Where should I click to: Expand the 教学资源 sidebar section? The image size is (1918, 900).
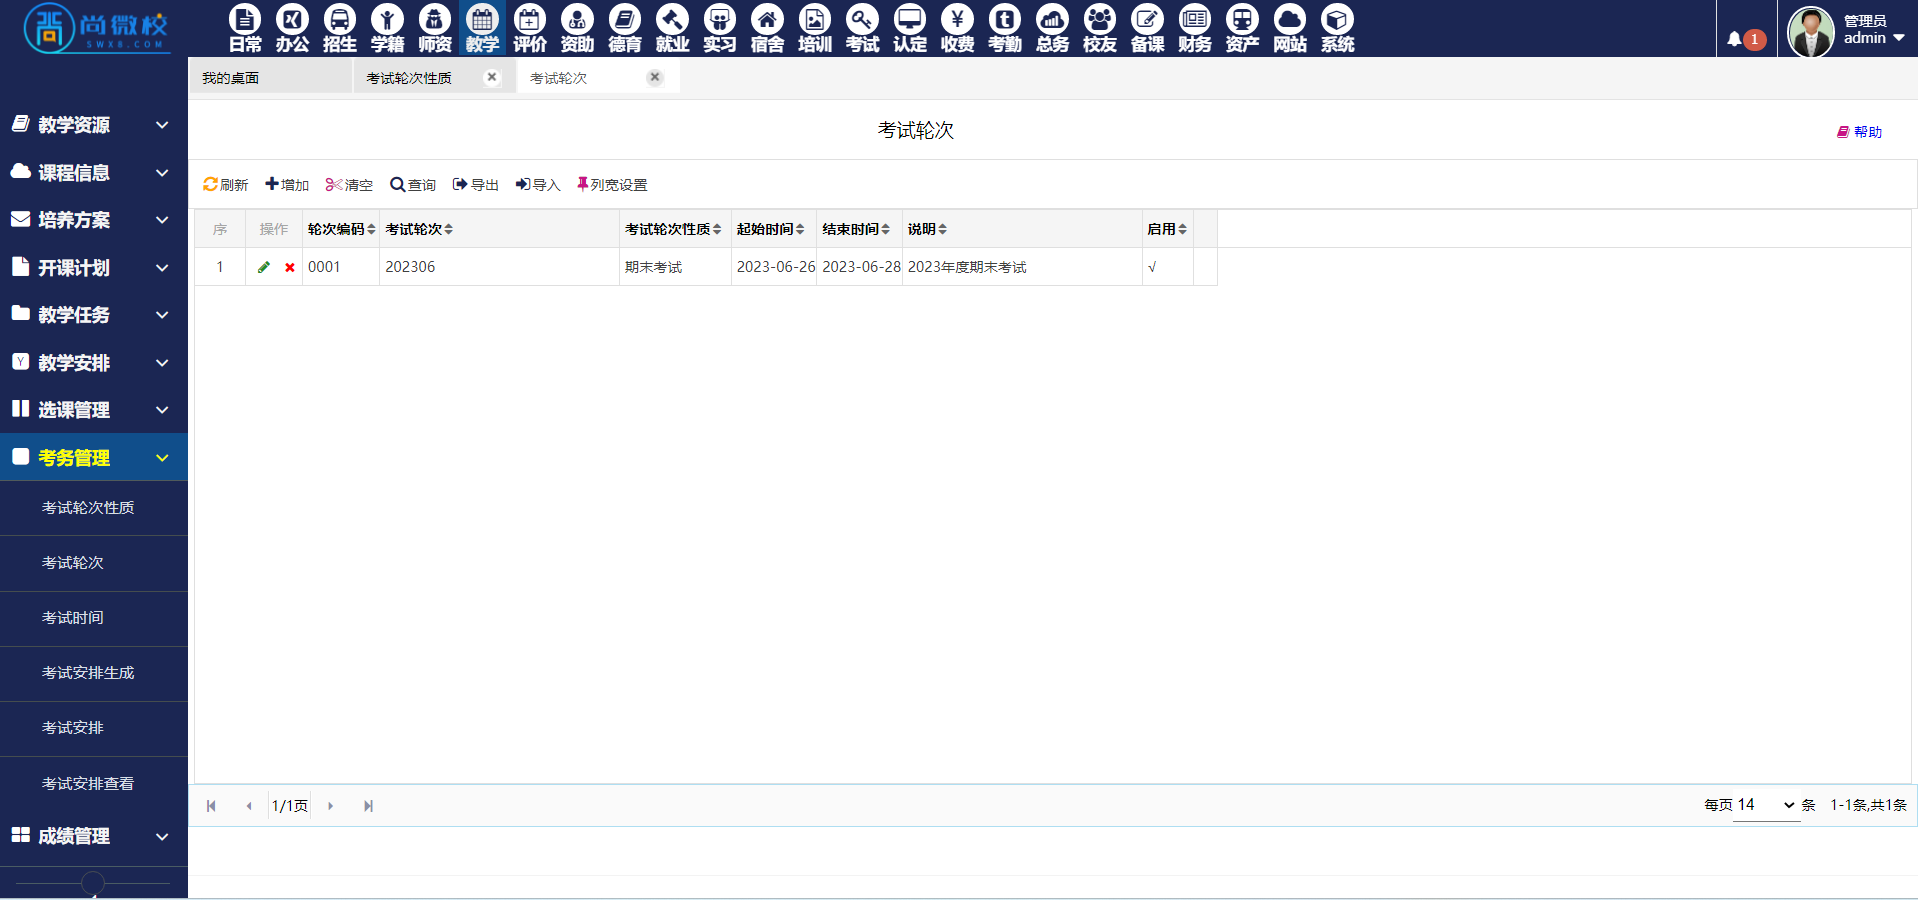pos(94,125)
